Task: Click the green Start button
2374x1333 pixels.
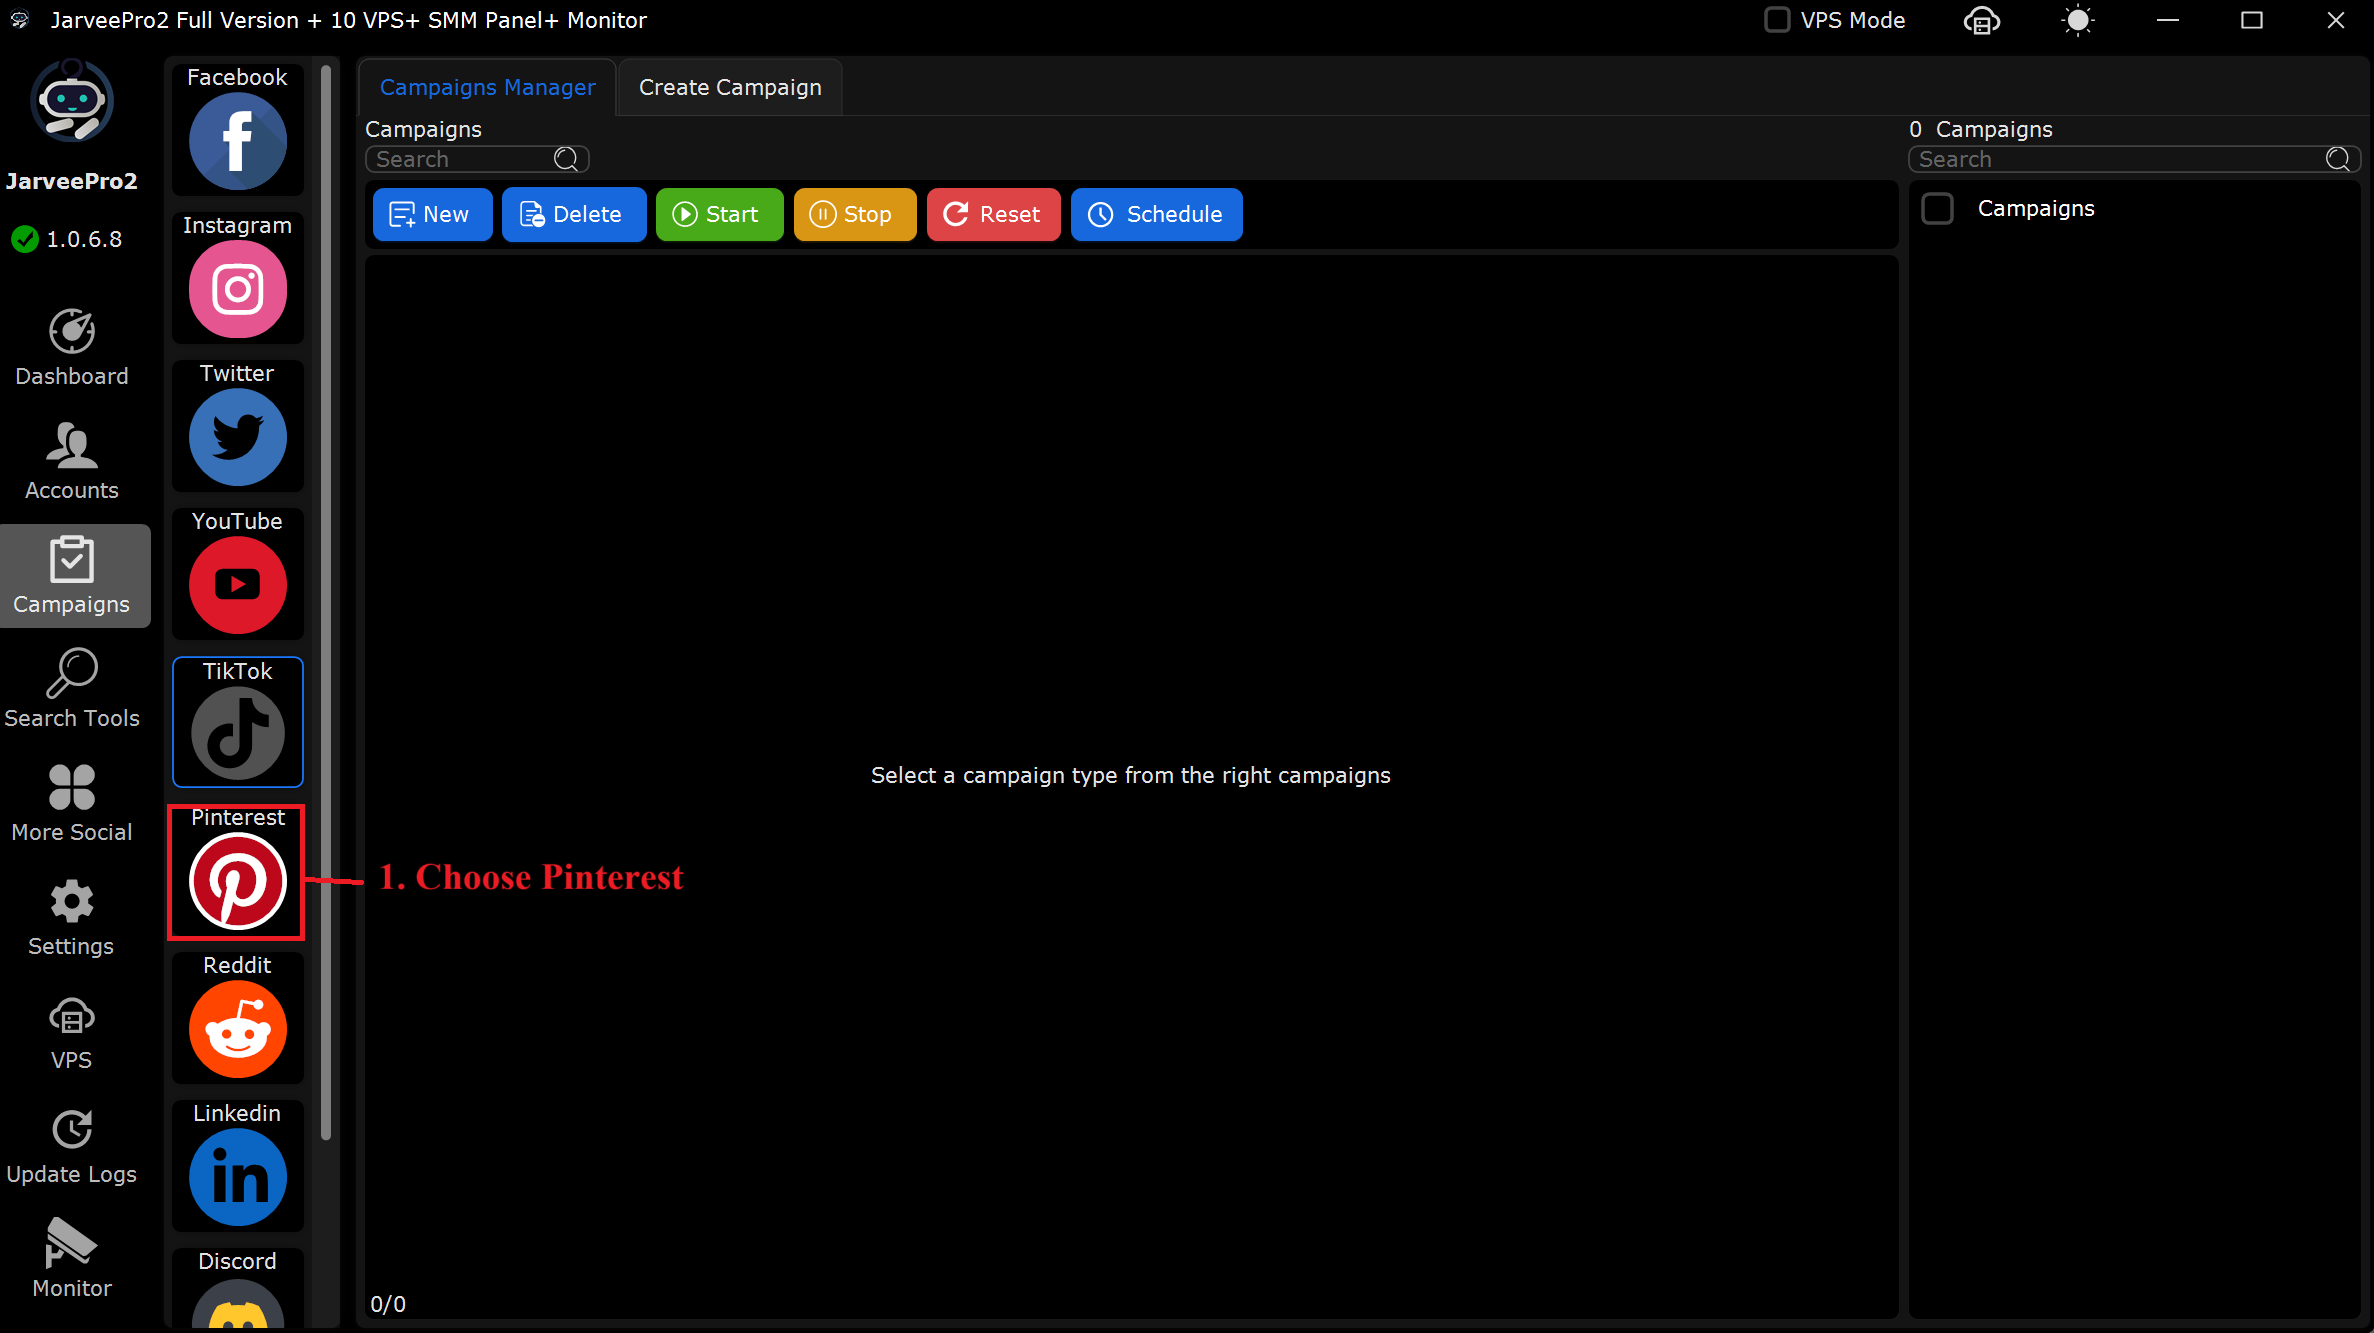Action: coord(719,214)
